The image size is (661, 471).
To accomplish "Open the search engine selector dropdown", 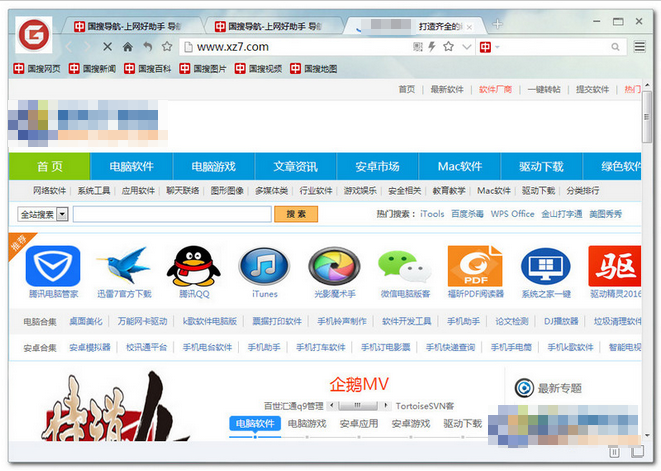I will pyautogui.click(x=489, y=47).
